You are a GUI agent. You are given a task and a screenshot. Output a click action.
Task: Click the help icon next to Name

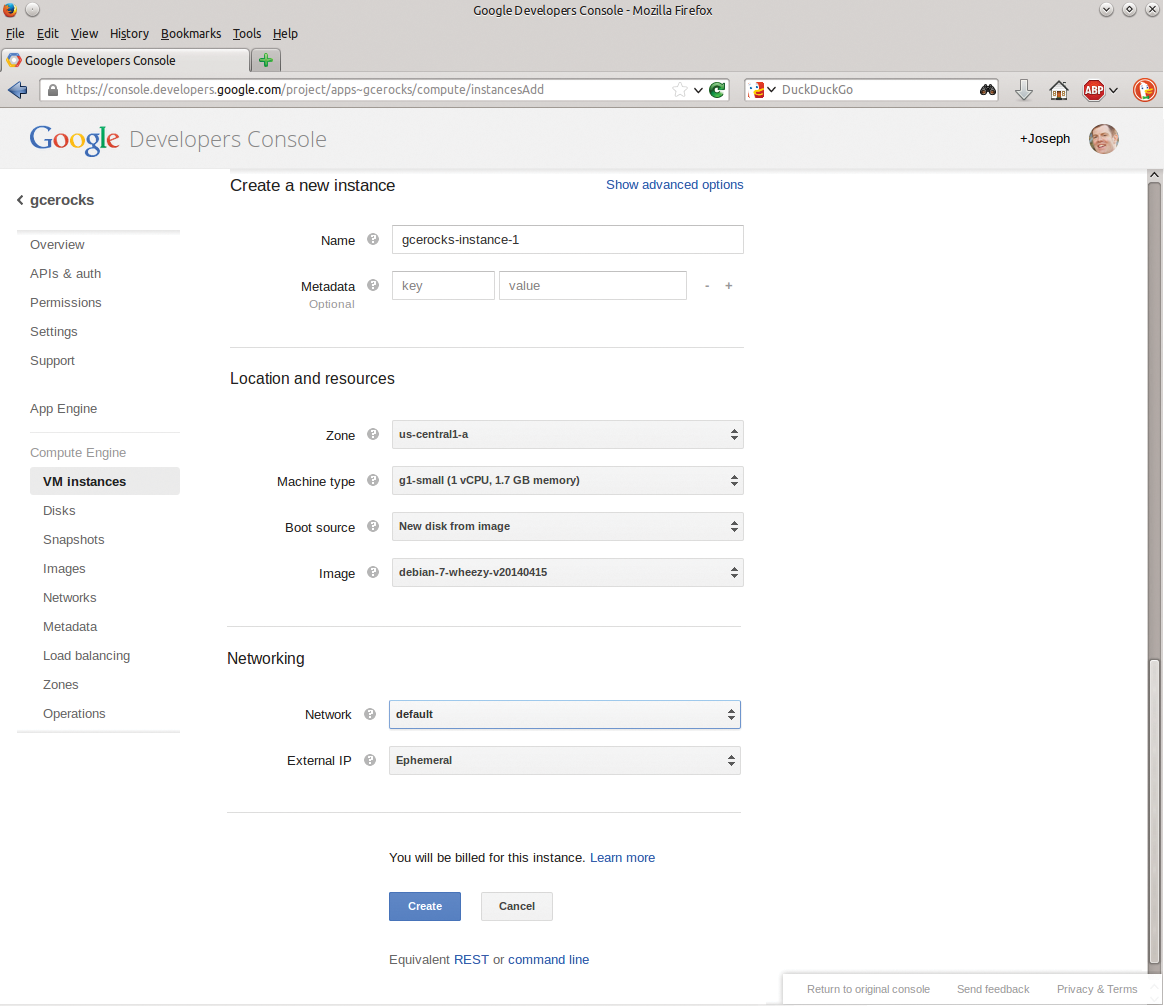click(x=373, y=239)
